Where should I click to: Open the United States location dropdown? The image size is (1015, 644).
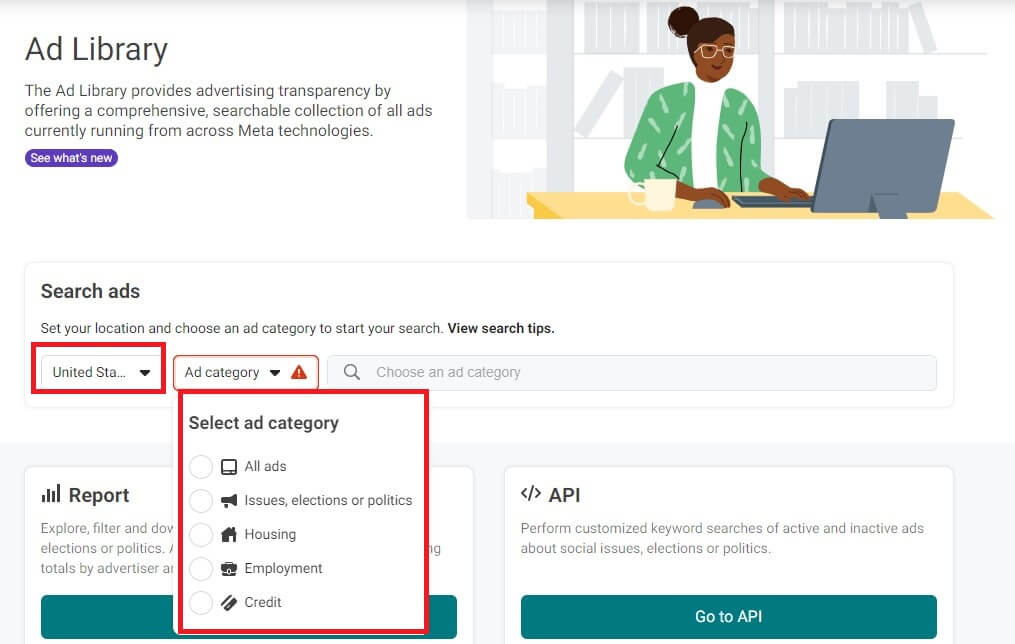pos(100,373)
